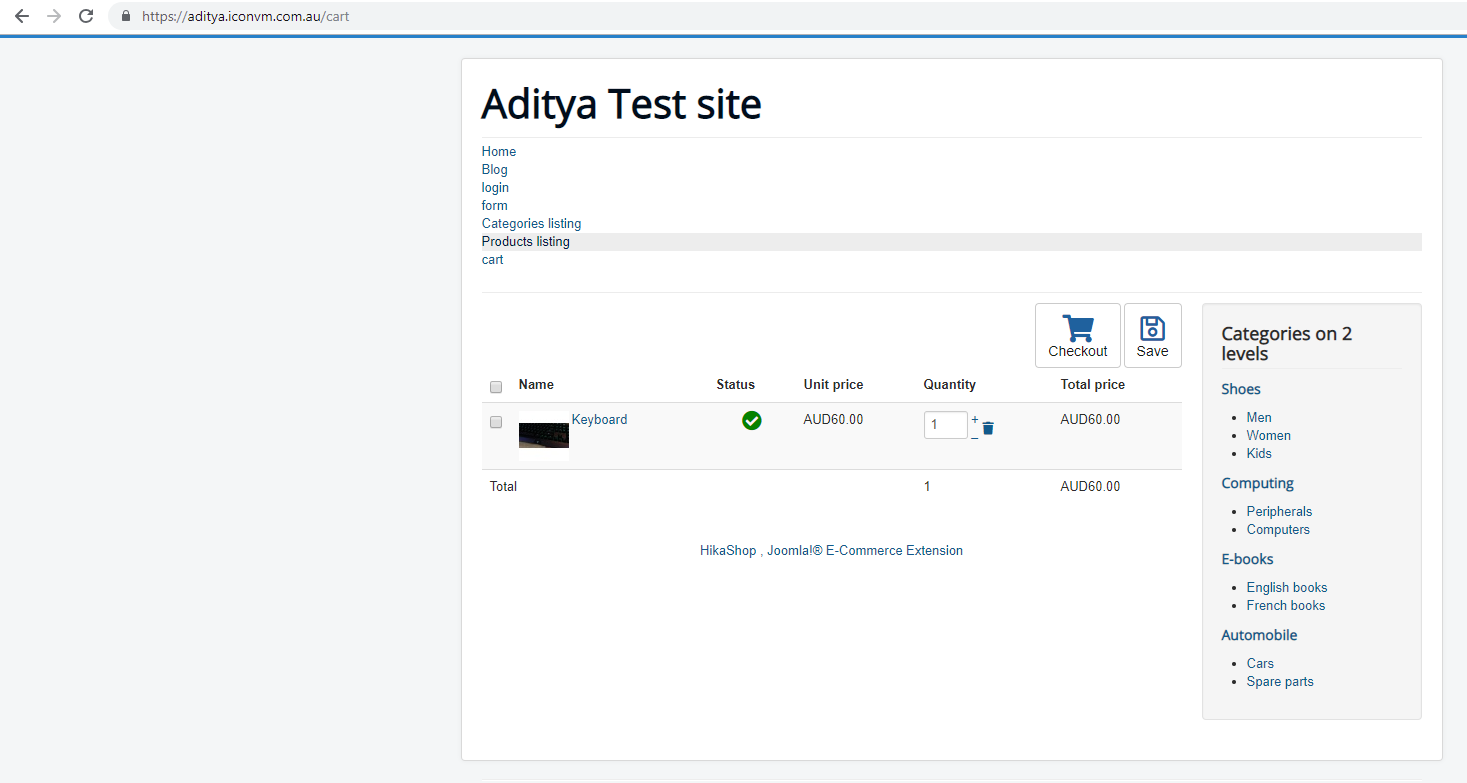Screen dimensions: 1467x783
Task: Delete Keyboard using the trash icon
Action: click(988, 428)
